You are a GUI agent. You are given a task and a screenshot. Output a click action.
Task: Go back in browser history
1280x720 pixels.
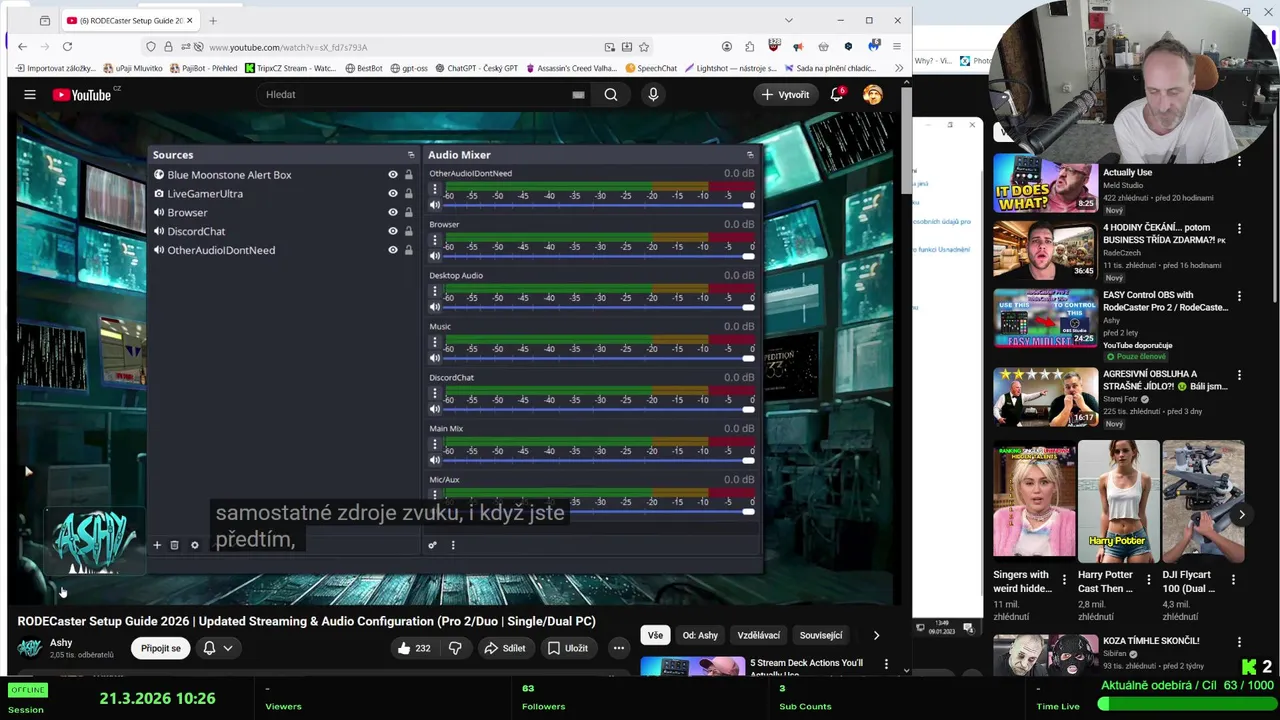point(22,46)
